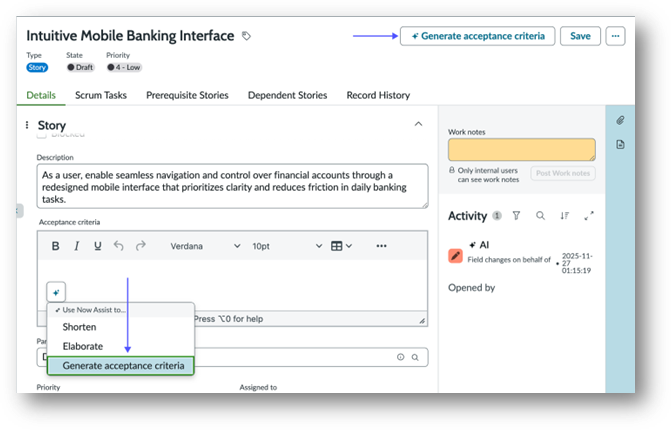Open the attachments paperclip icon
Image resolution: width=671 pixels, height=430 pixels.
620,120
